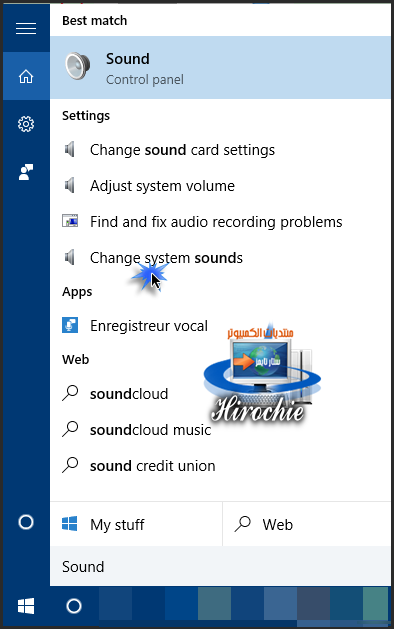Image resolution: width=394 pixels, height=629 pixels.
Task: Click the Cortana circle on the taskbar
Action: coord(74,606)
